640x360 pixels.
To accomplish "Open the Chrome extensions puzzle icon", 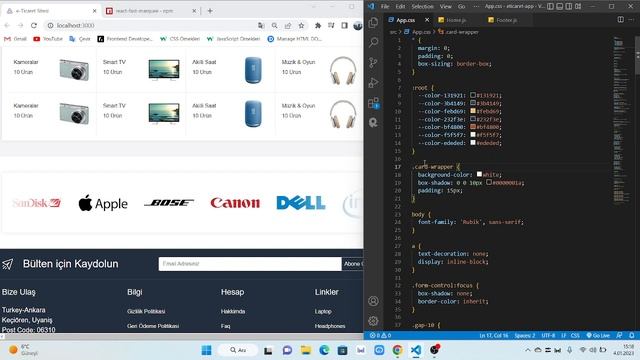I will (x=318, y=25).
